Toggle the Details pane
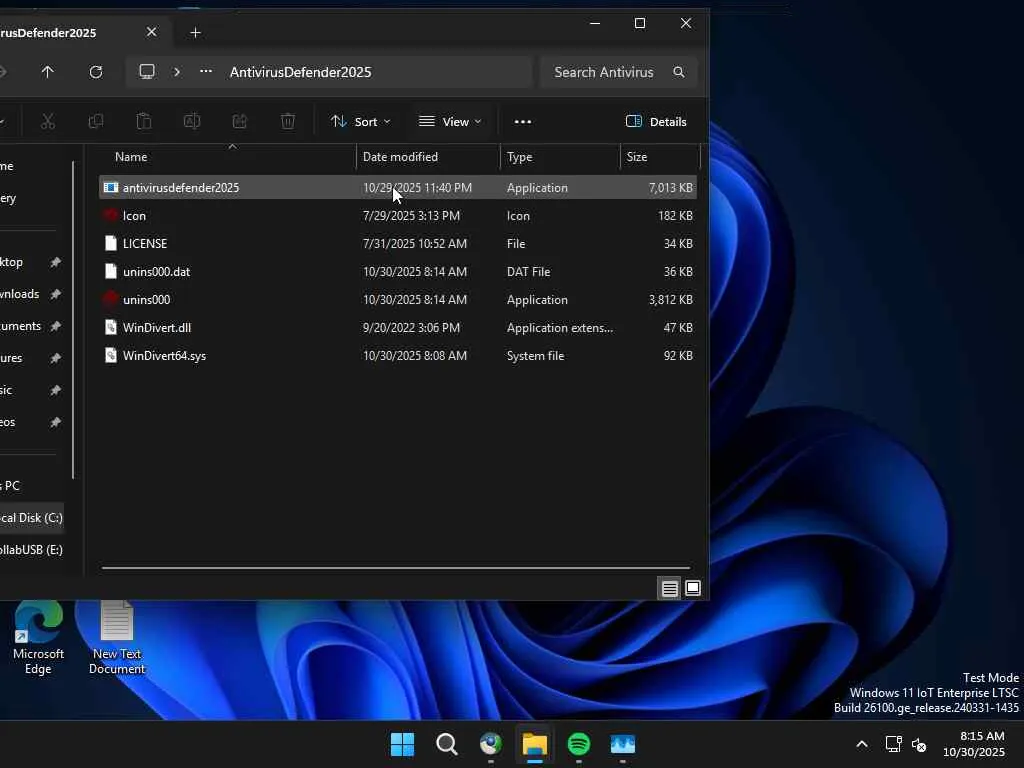Image resolution: width=1024 pixels, height=768 pixels. click(x=656, y=121)
